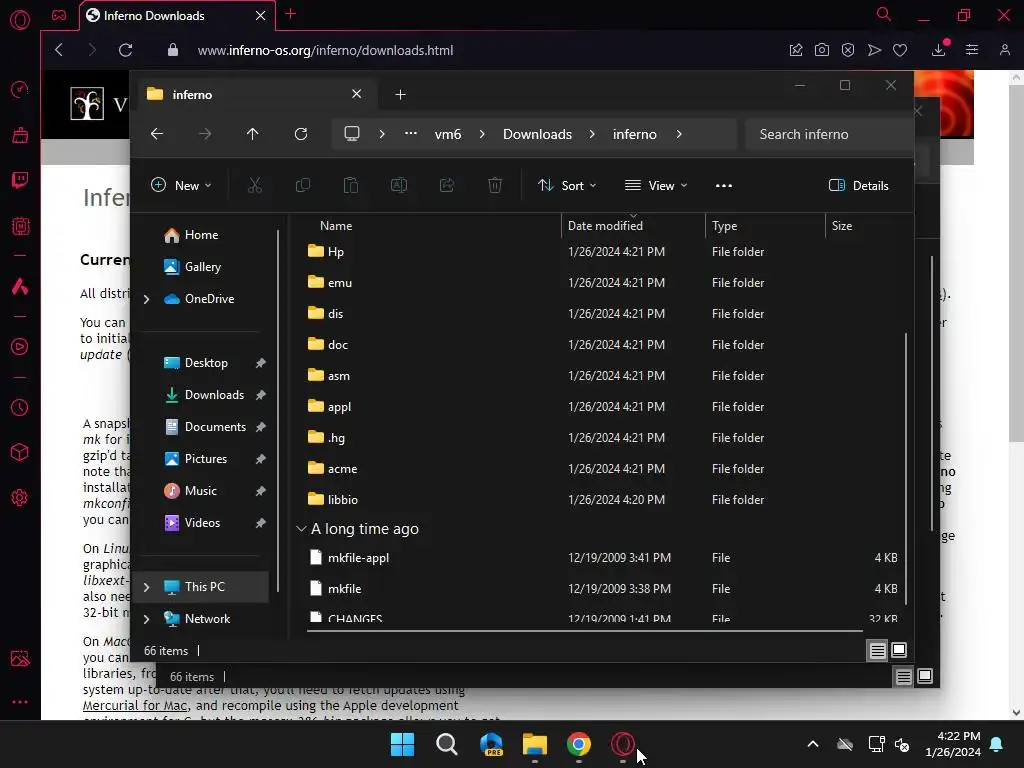
Task: Expand Network in navigation pane
Action: point(146,619)
